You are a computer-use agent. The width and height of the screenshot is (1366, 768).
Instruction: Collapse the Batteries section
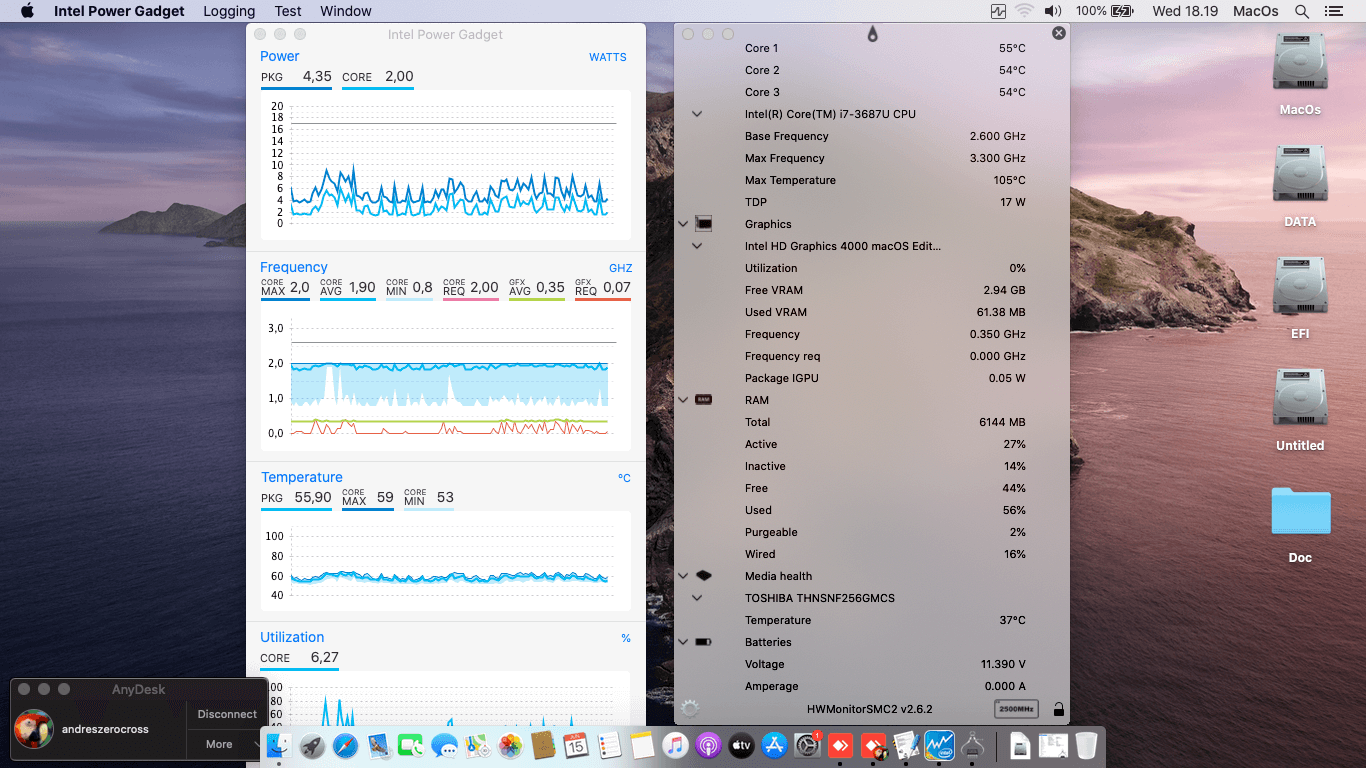[x=683, y=642]
